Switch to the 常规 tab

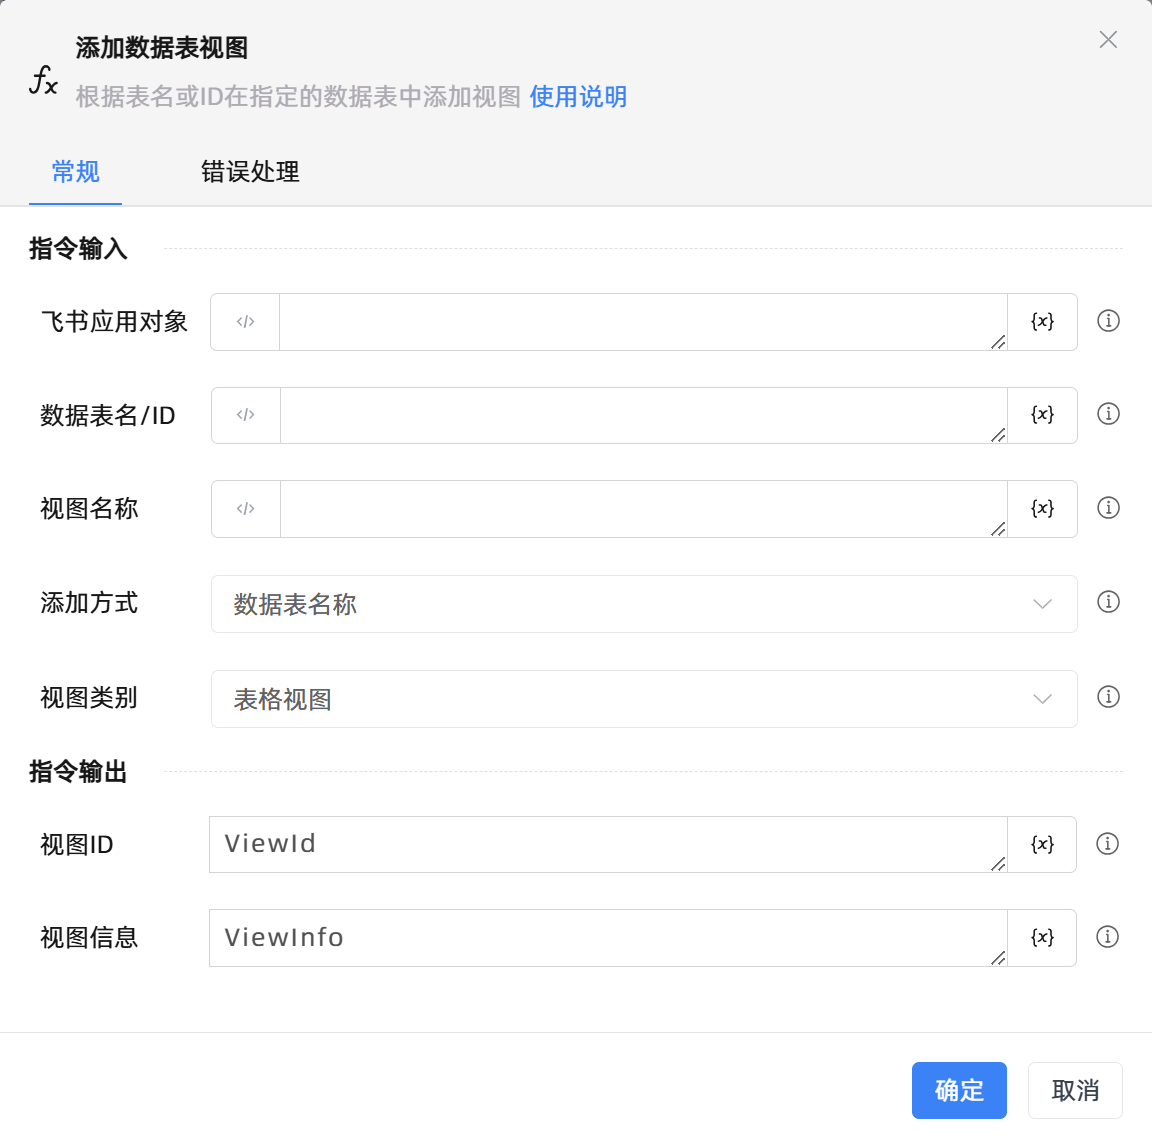tap(75, 172)
